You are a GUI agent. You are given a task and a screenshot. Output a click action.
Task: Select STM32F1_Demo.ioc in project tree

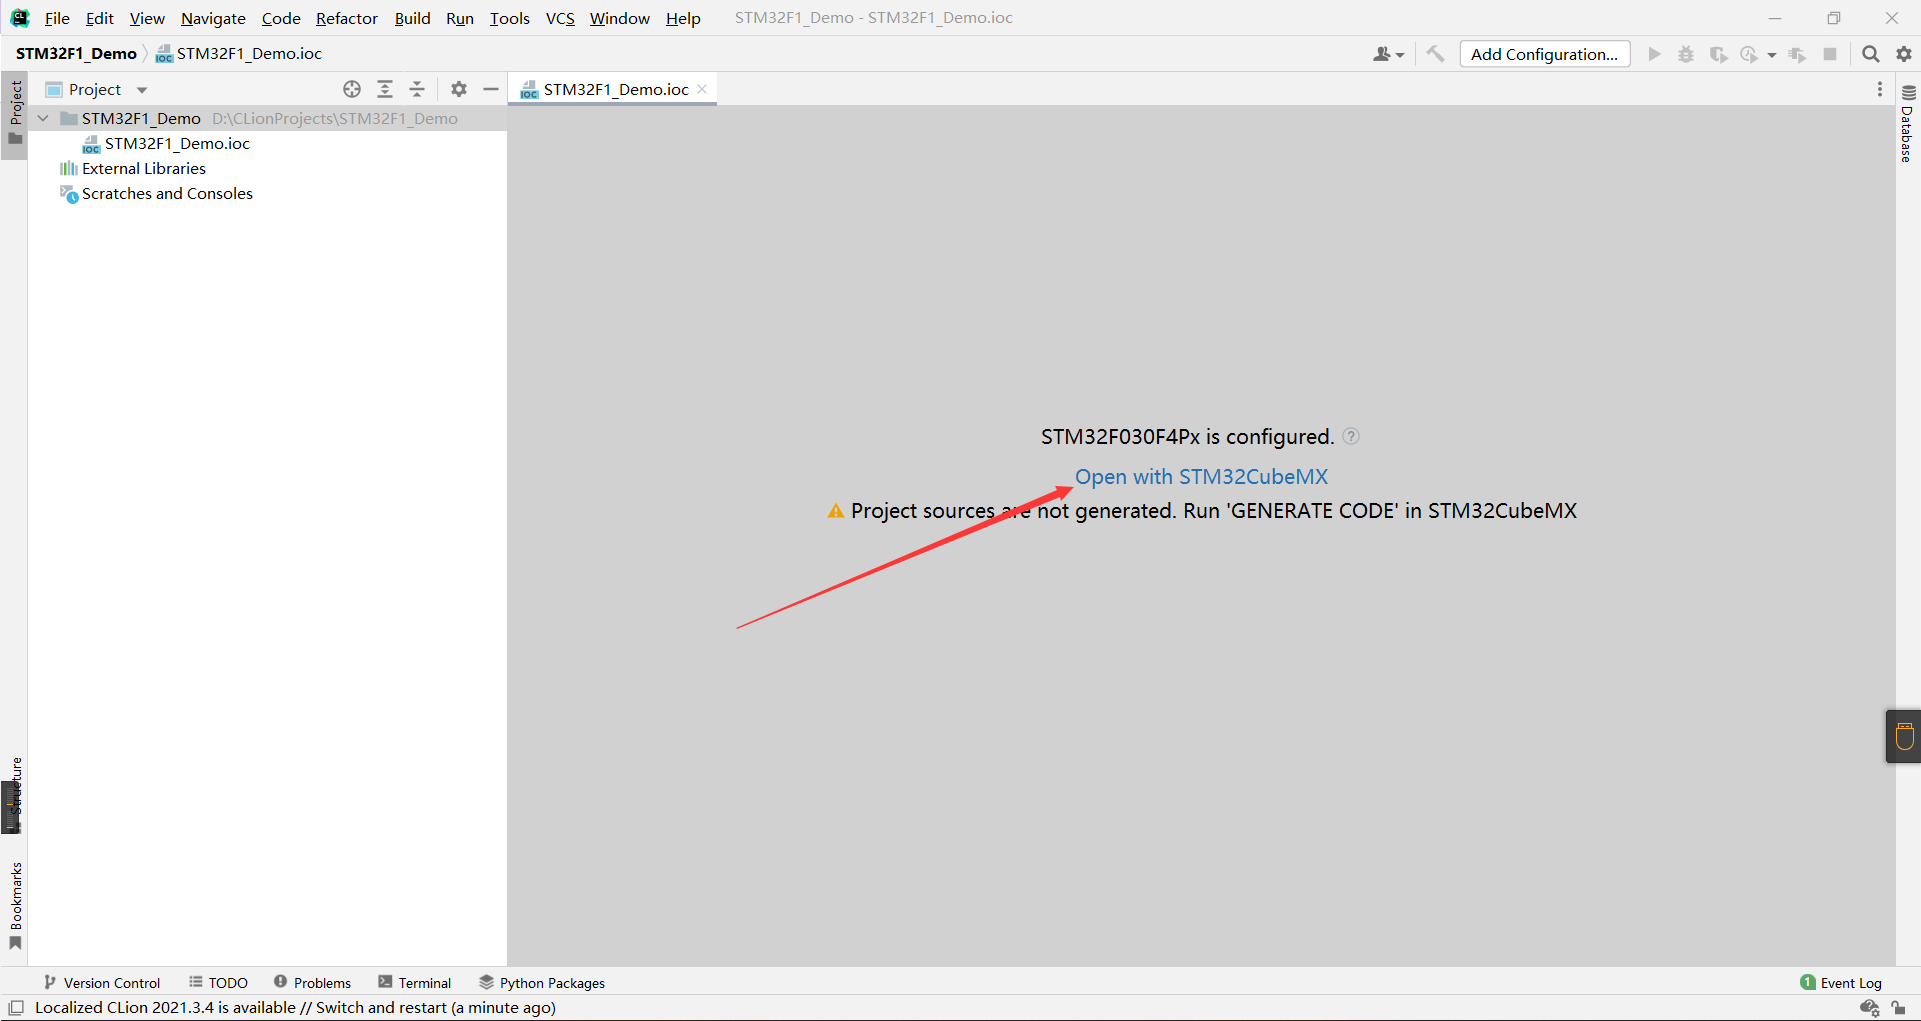[177, 143]
